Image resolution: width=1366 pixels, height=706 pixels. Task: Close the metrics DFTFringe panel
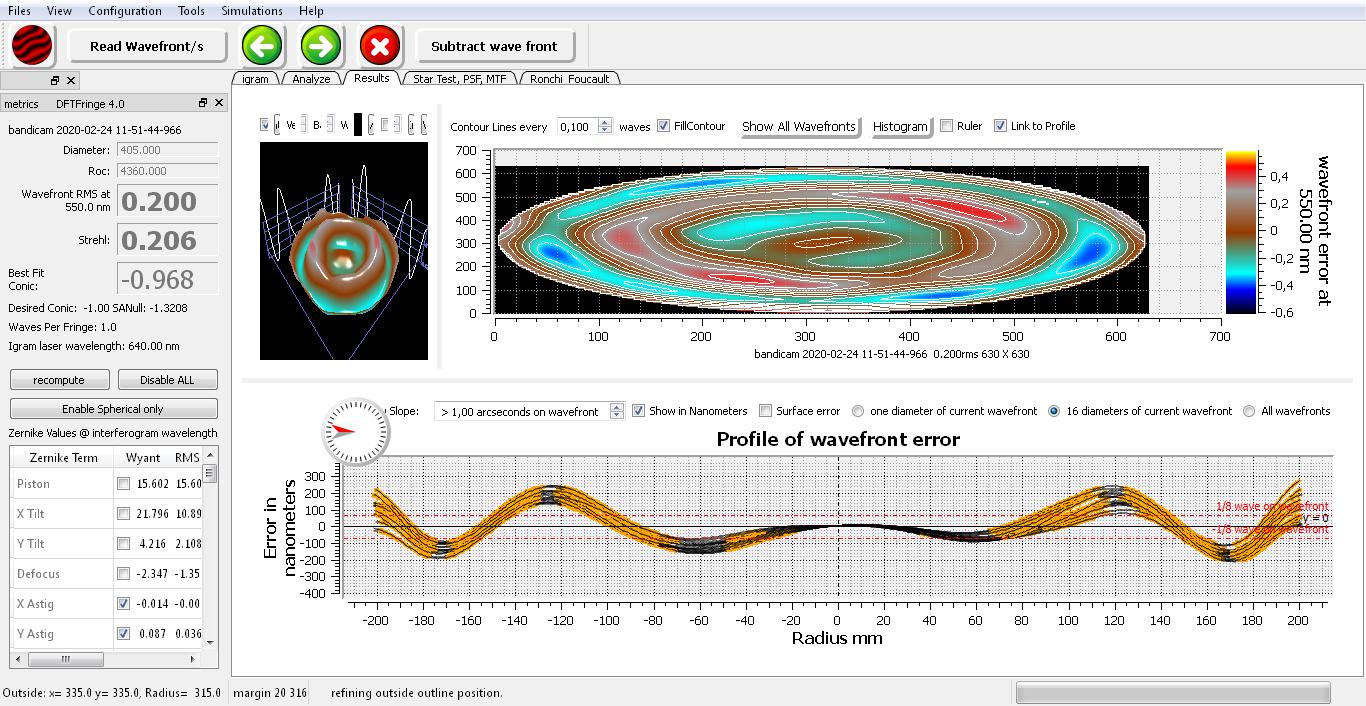click(x=219, y=103)
